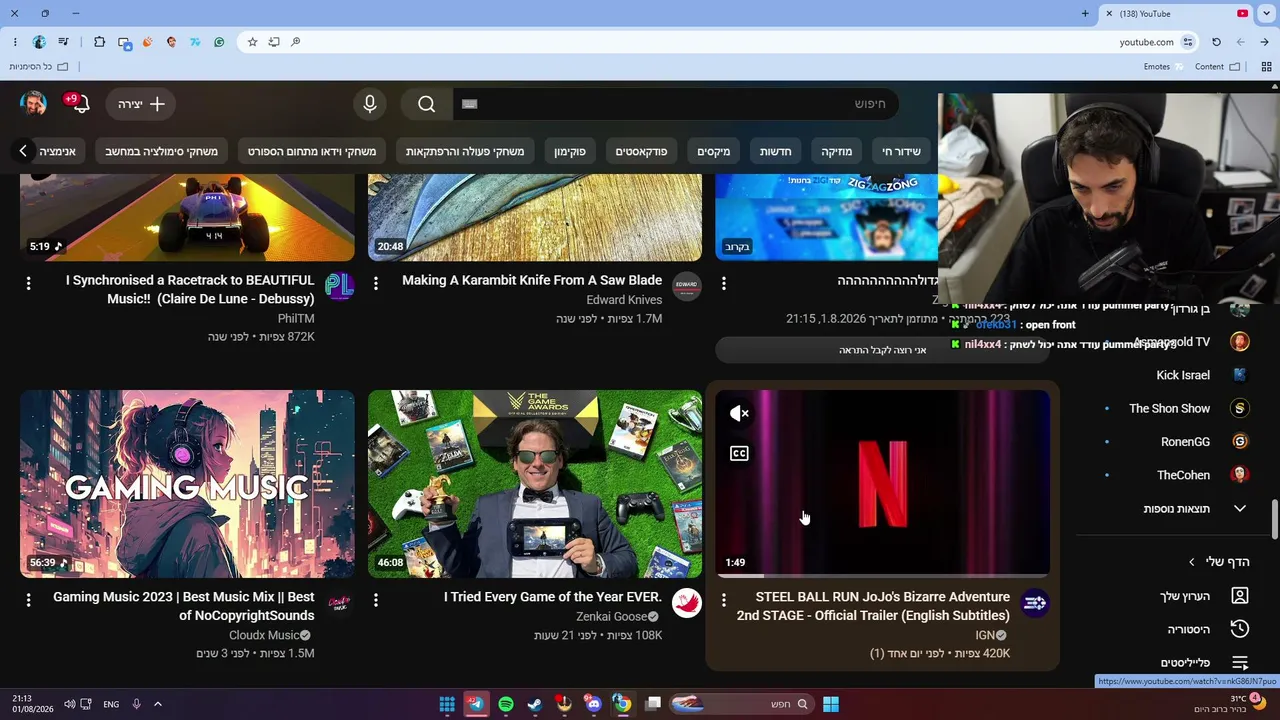Select the חדשות (News) filter chip
This screenshot has height=720, width=1280.
[776, 152]
